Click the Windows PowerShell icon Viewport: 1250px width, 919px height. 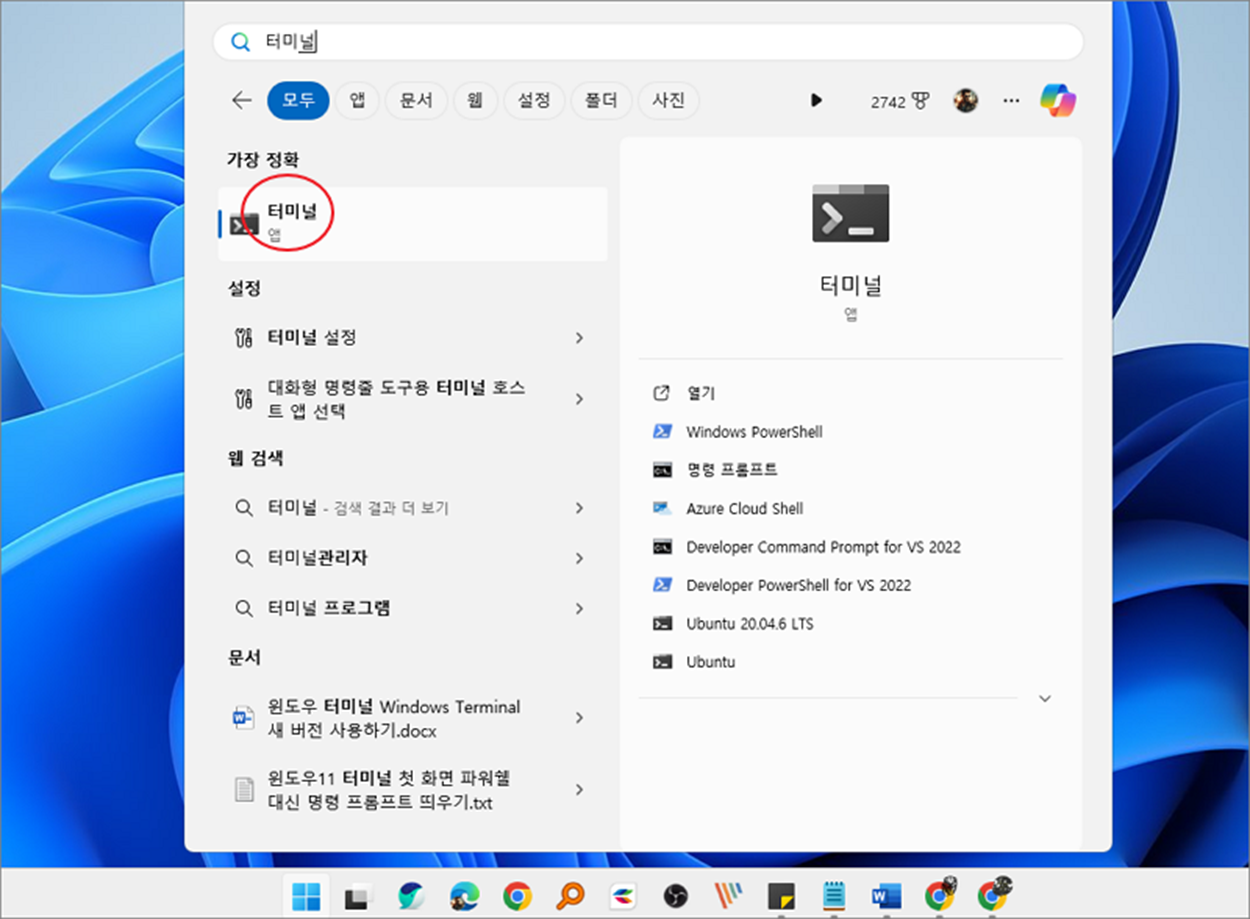(661, 432)
